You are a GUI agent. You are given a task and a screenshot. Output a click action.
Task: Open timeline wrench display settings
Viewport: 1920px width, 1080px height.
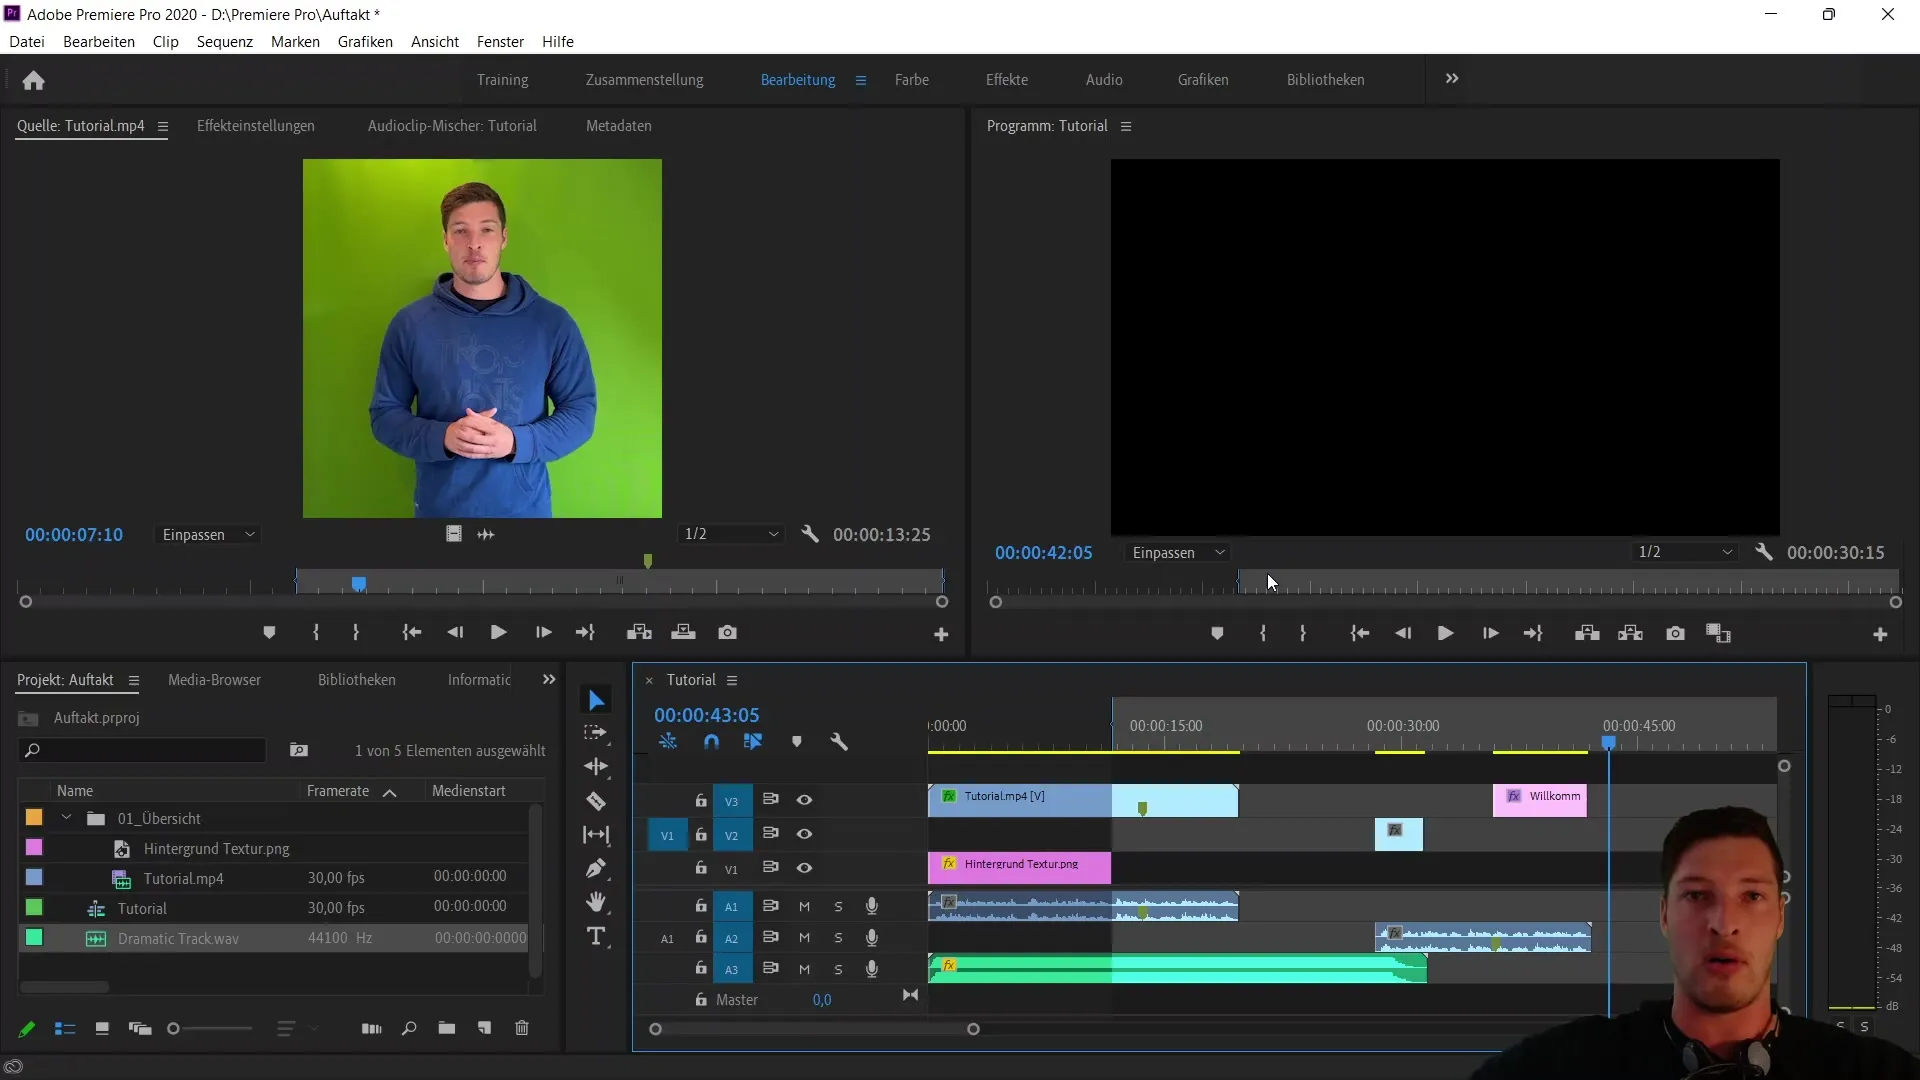839,742
